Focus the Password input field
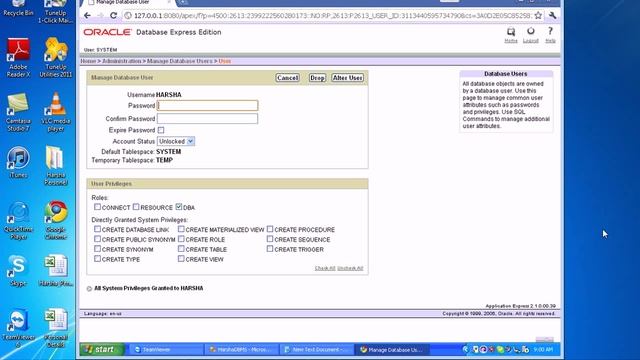This screenshot has width=640, height=360. click(207, 106)
